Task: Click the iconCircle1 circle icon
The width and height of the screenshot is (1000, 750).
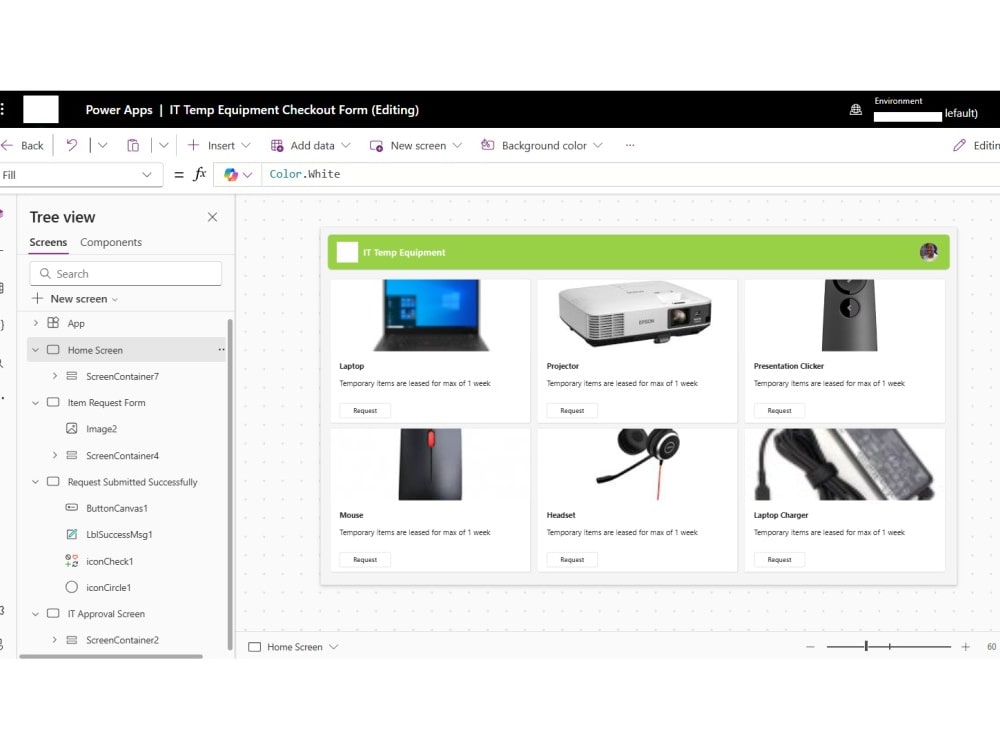Action: click(x=72, y=587)
